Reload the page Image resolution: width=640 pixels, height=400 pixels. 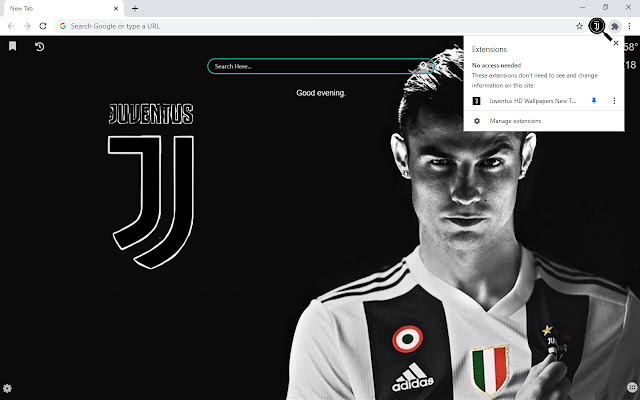[x=43, y=26]
